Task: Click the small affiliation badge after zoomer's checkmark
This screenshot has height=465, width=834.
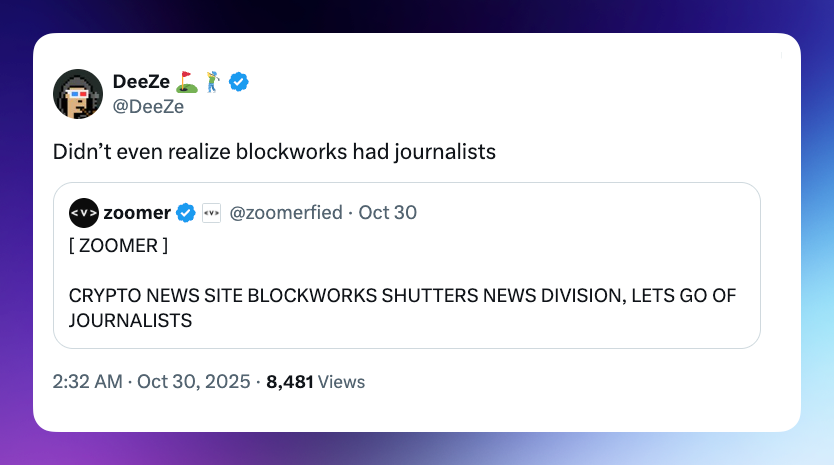Action: point(211,212)
